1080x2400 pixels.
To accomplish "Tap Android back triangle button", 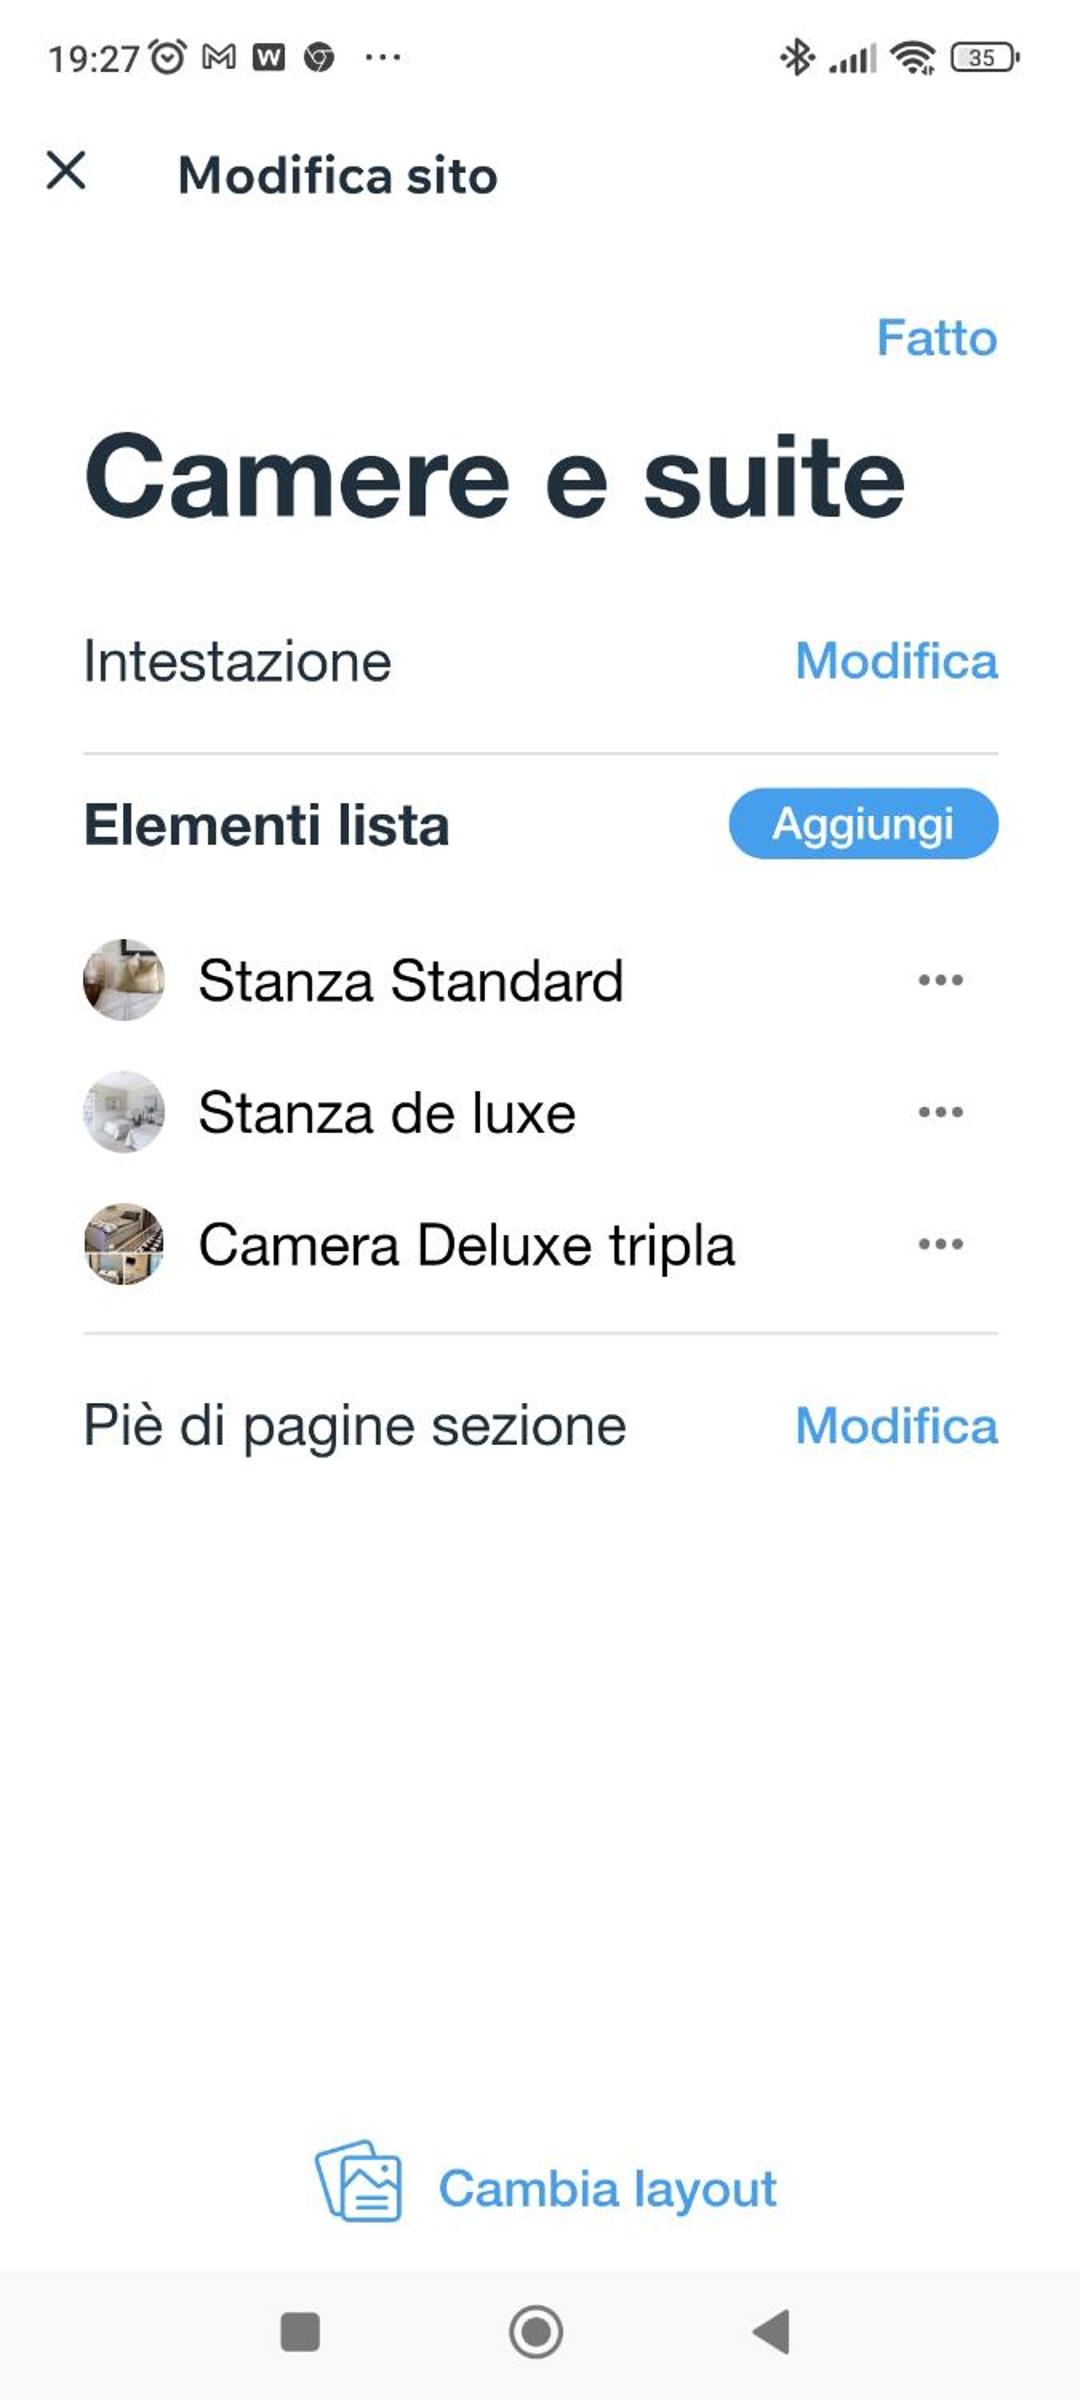I will pyautogui.click(x=771, y=2332).
